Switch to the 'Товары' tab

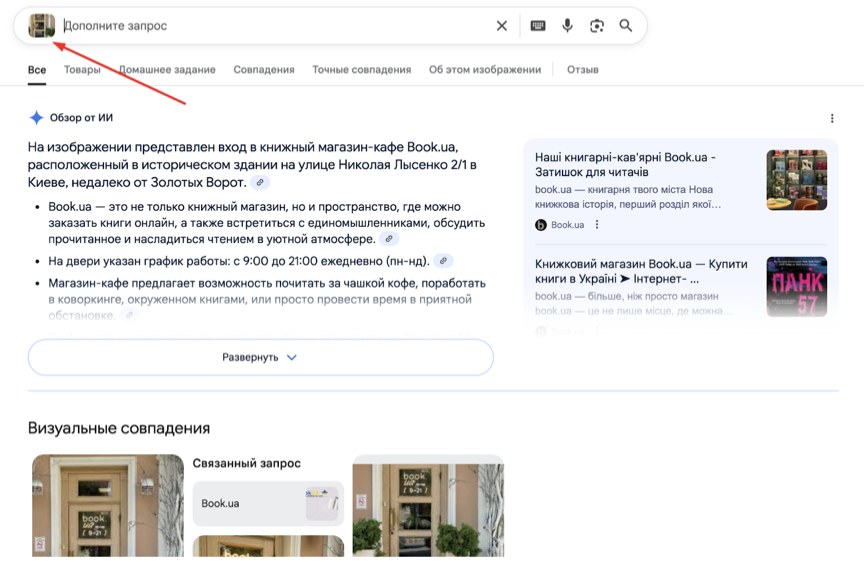coord(82,70)
